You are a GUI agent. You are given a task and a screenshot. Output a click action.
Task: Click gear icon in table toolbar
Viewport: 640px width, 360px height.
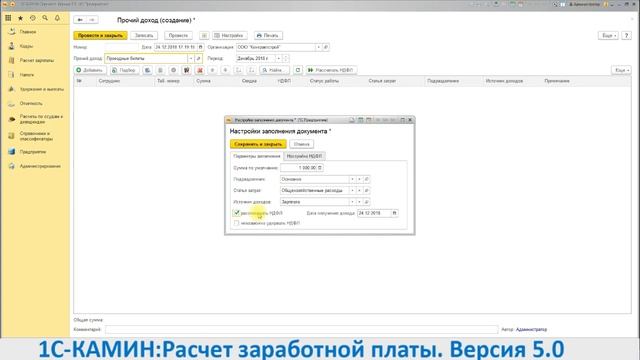point(173,70)
